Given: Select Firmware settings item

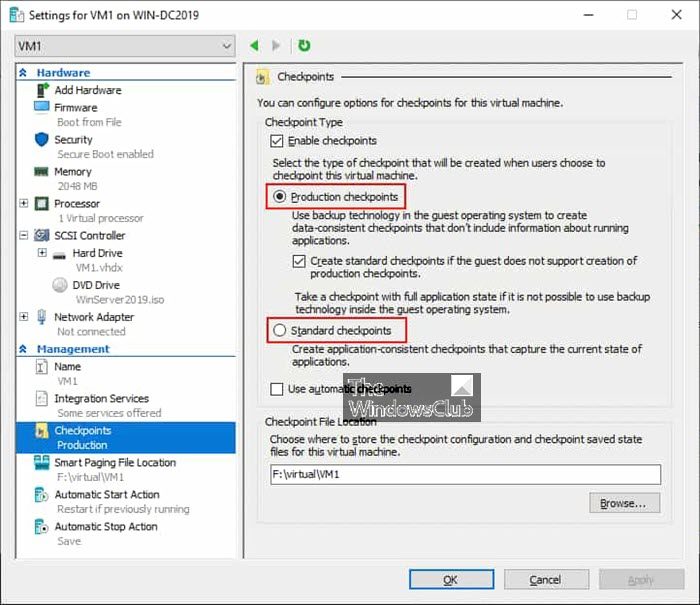Looking at the screenshot, I should 75,108.
